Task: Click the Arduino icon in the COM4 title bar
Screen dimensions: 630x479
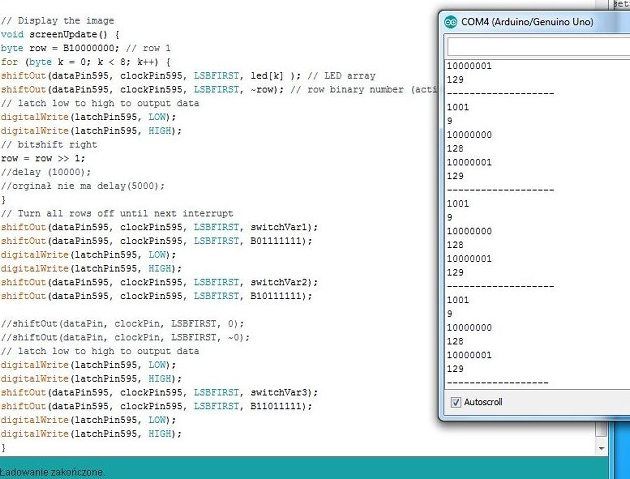Action: click(451, 21)
